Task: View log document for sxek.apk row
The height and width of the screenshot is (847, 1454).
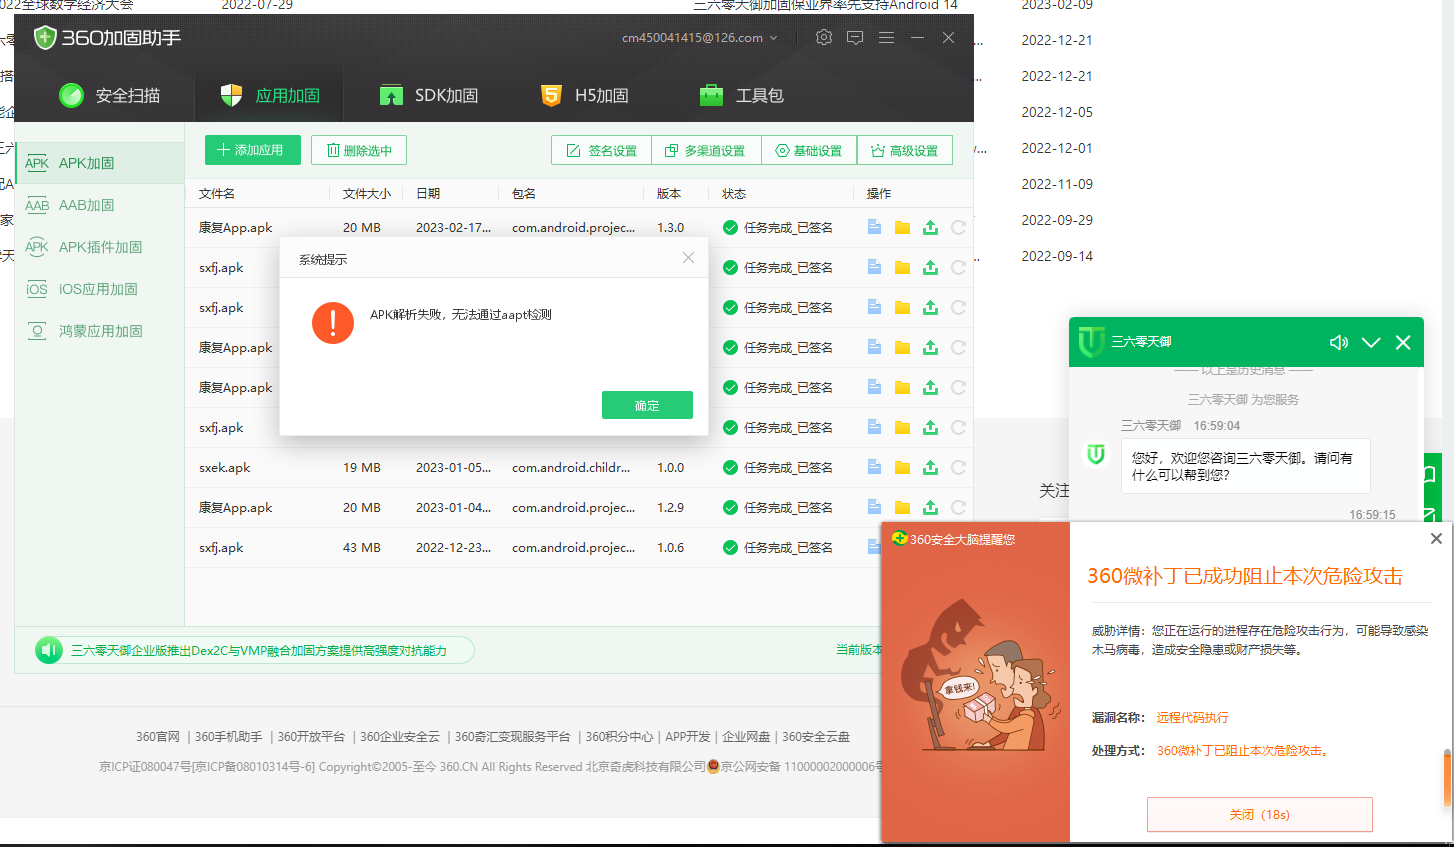Action: pyautogui.click(x=874, y=467)
